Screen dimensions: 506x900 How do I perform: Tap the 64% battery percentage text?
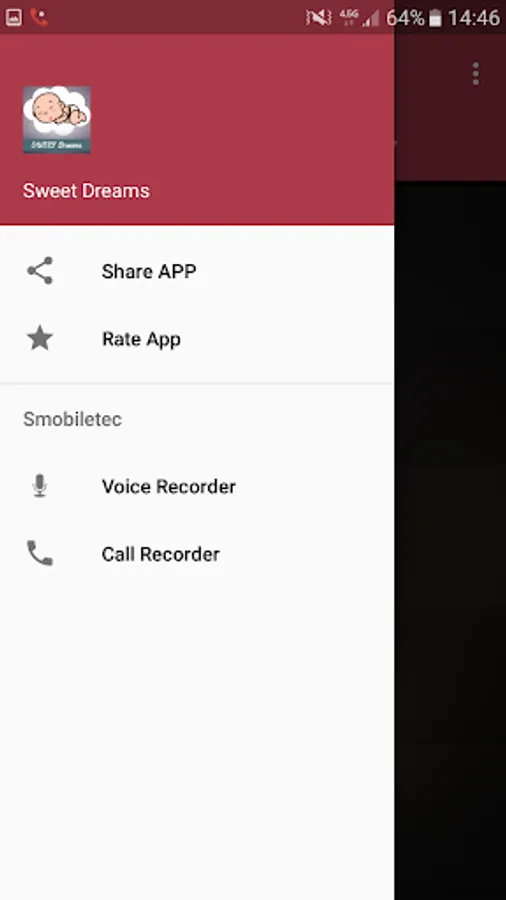405,18
